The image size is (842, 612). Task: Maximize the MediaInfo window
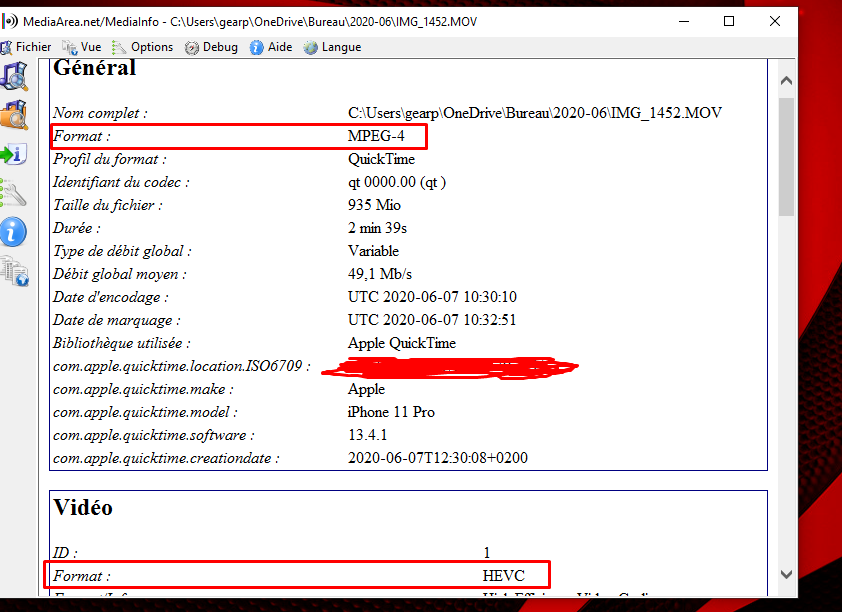(x=729, y=21)
